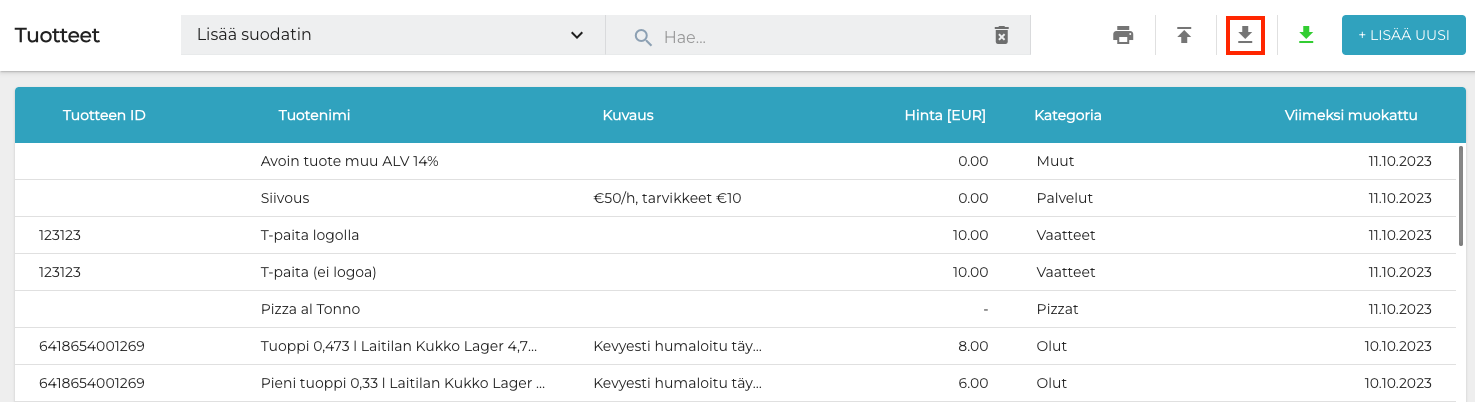The height and width of the screenshot is (402, 1475).
Task: Open the Lisää suodatin dropdown
Action: pos(380,35)
